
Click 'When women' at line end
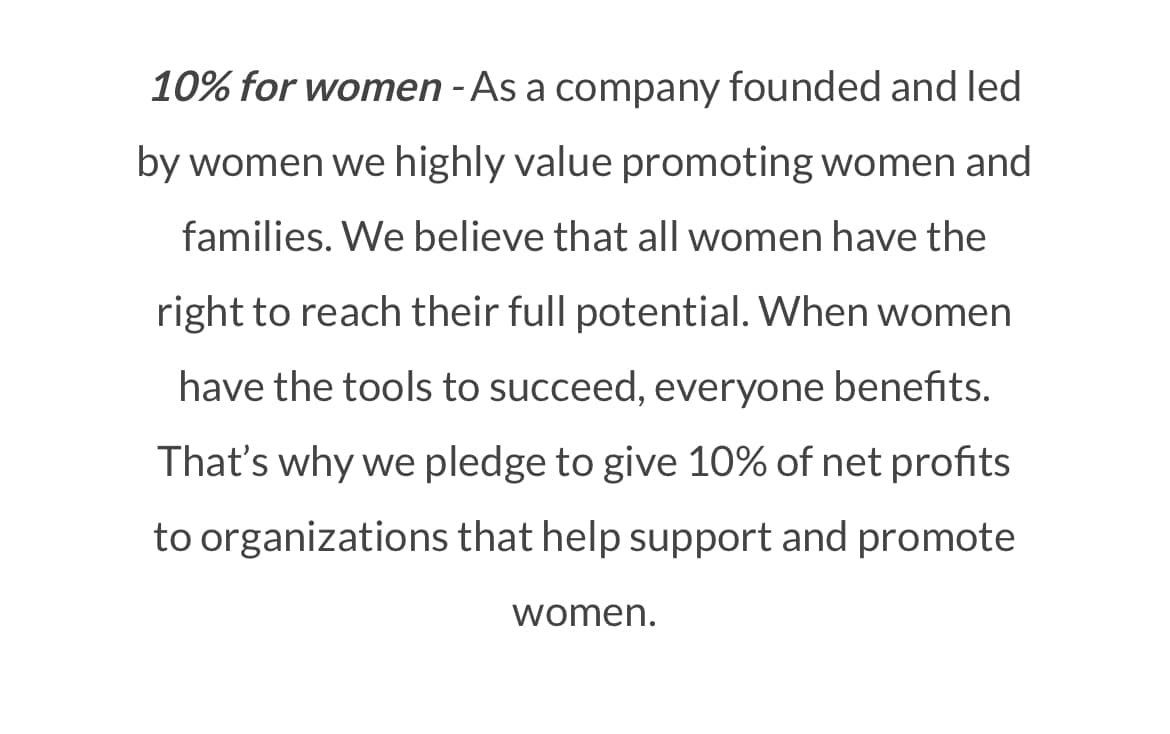pyautogui.click(x=885, y=312)
